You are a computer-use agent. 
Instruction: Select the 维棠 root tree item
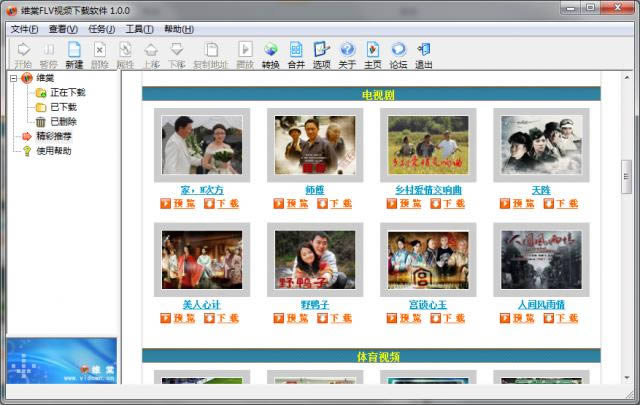click(x=45, y=78)
